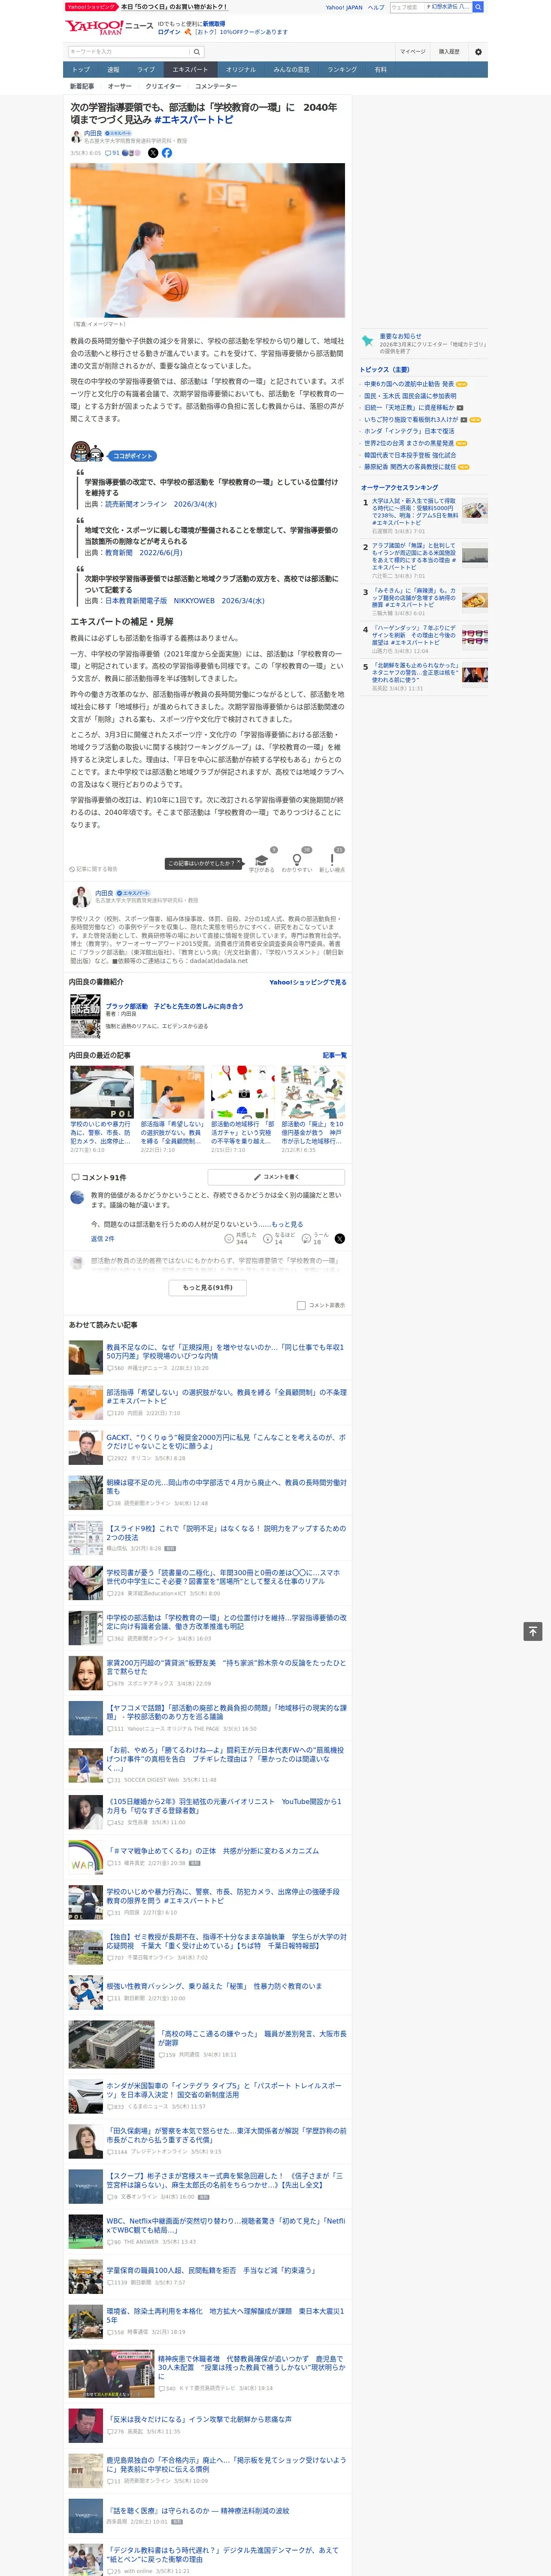Open the 読売新聞オンライン 2026/3/4 source link

161,504
